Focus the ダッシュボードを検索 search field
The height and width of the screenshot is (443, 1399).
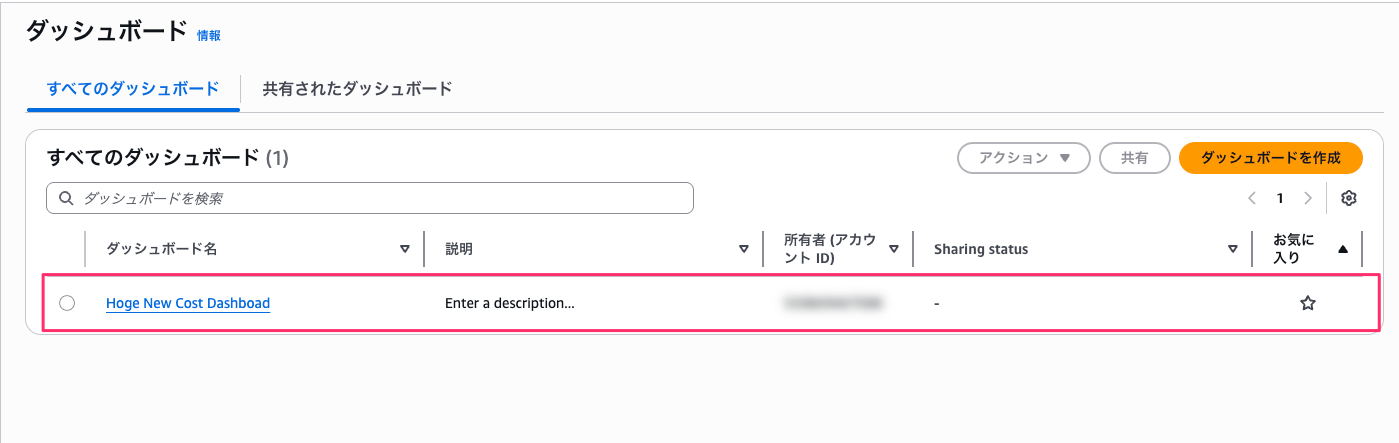(370, 198)
